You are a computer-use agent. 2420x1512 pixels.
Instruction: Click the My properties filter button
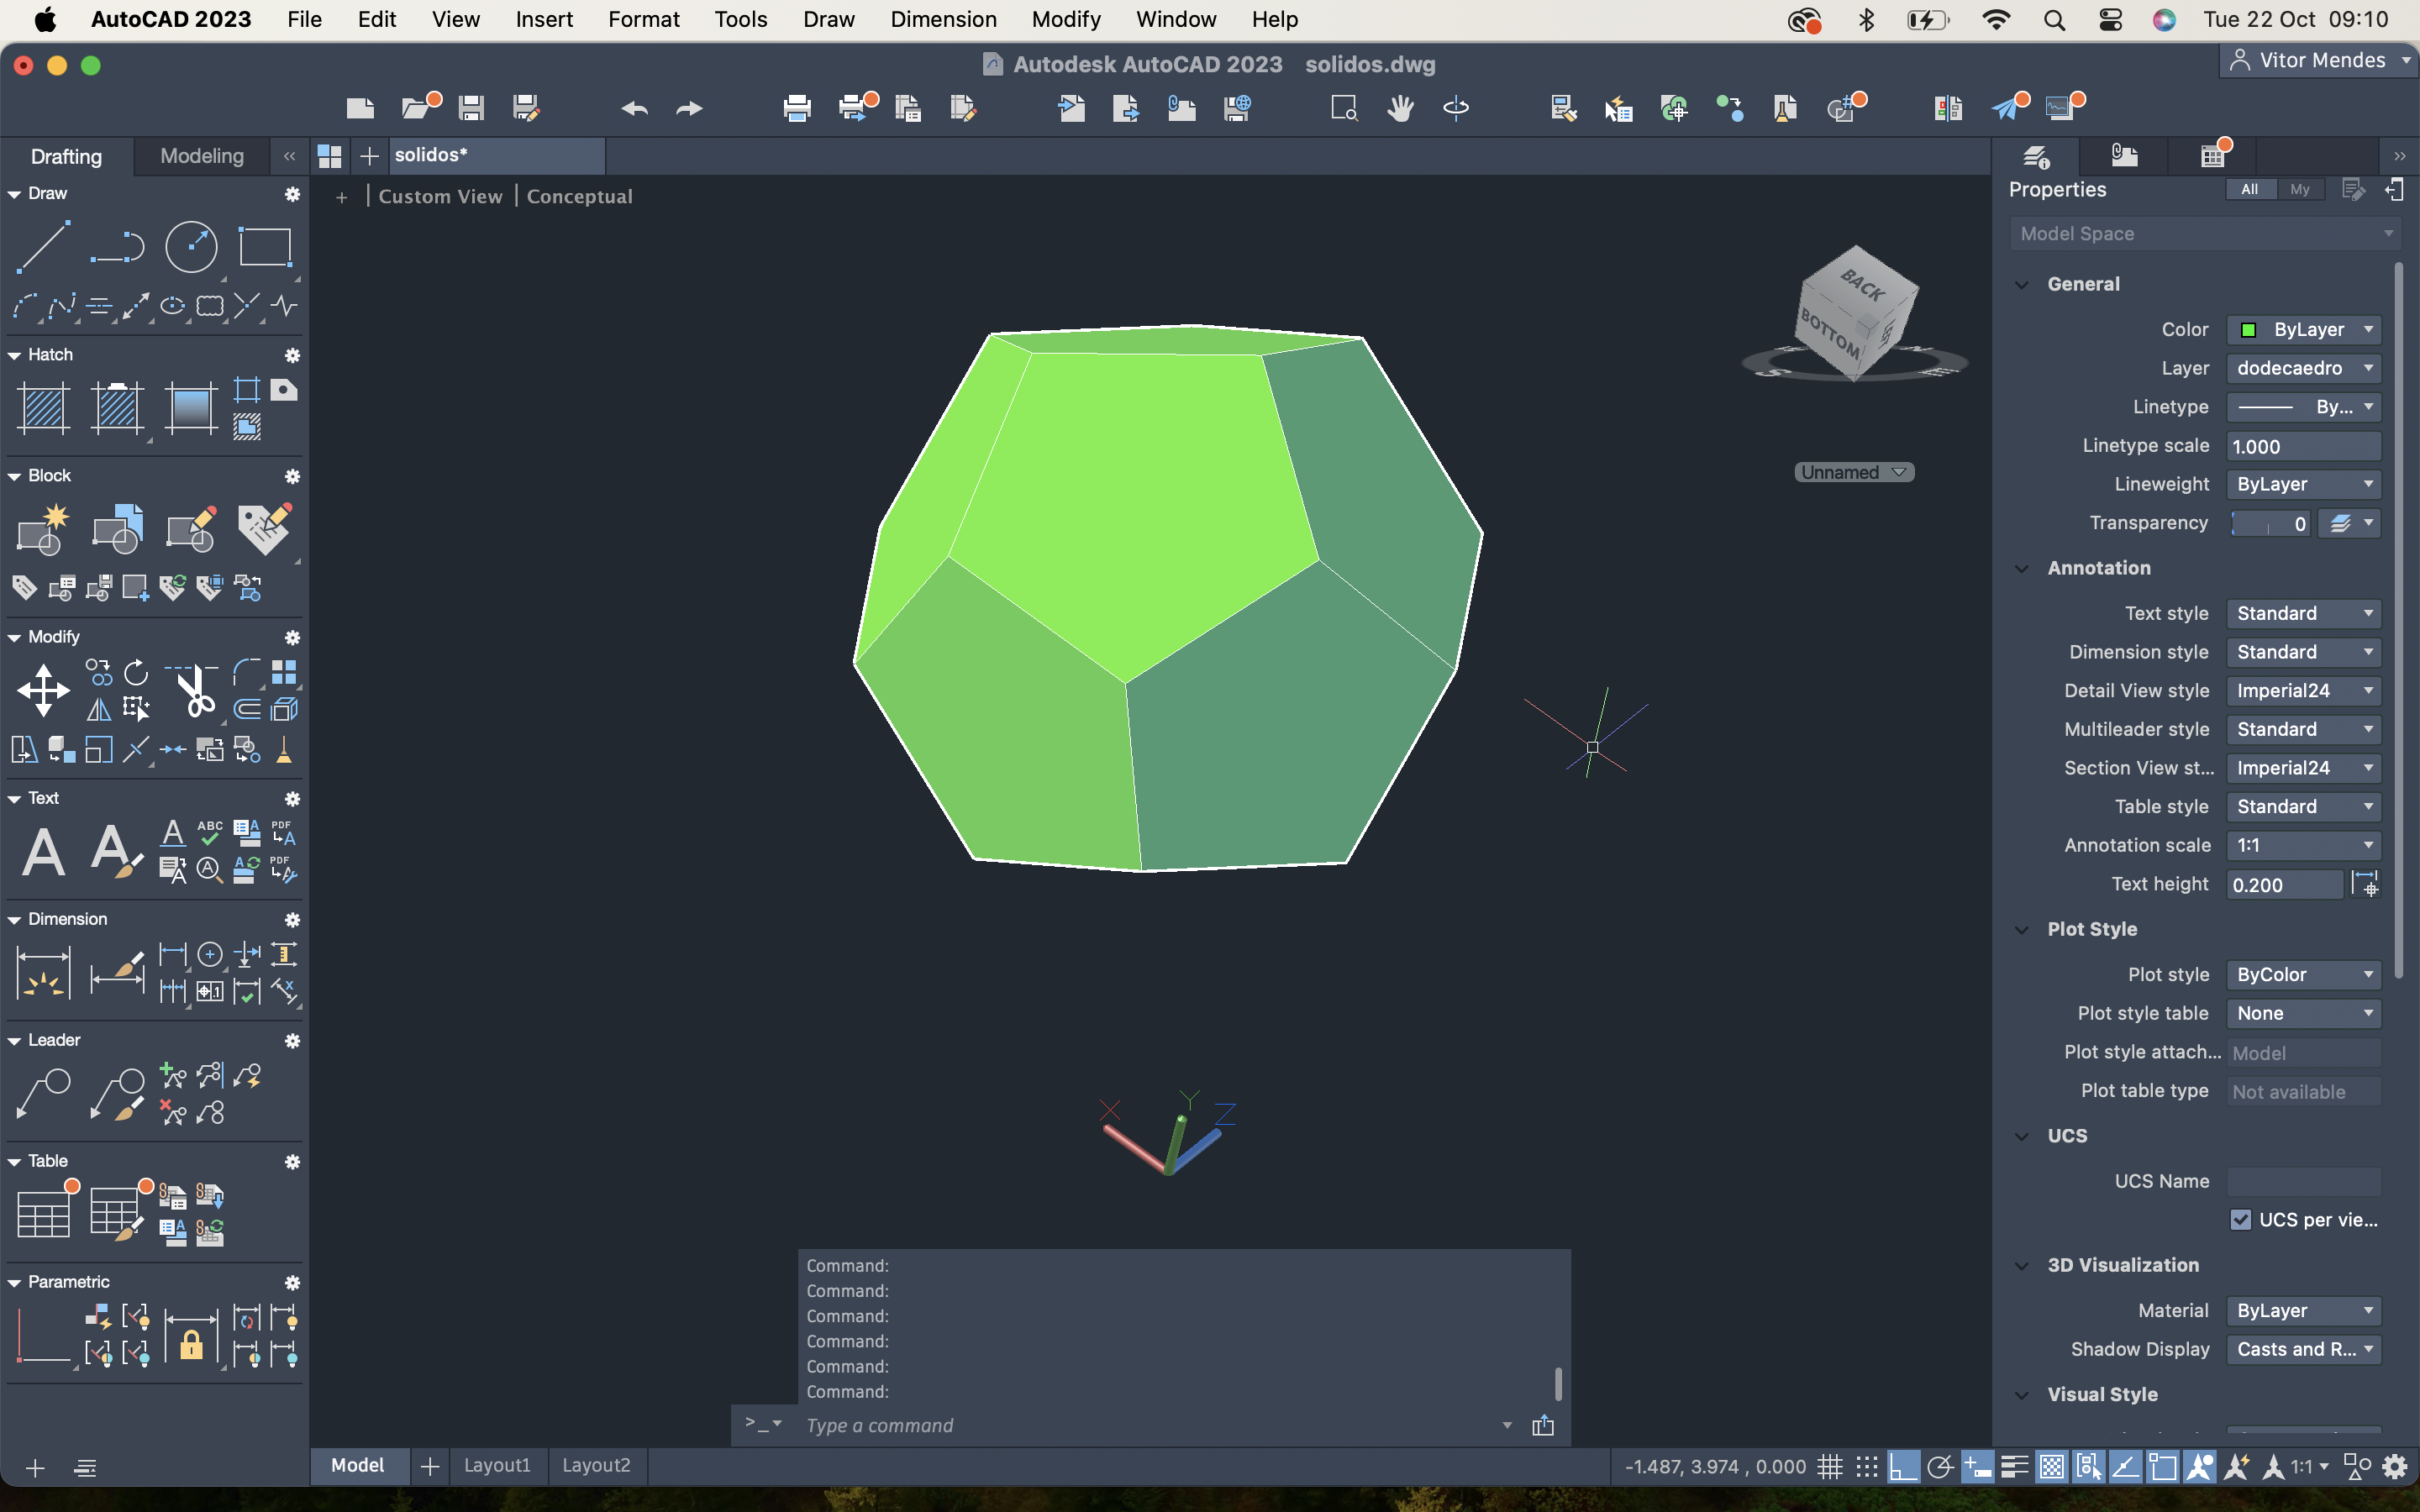2299,189
